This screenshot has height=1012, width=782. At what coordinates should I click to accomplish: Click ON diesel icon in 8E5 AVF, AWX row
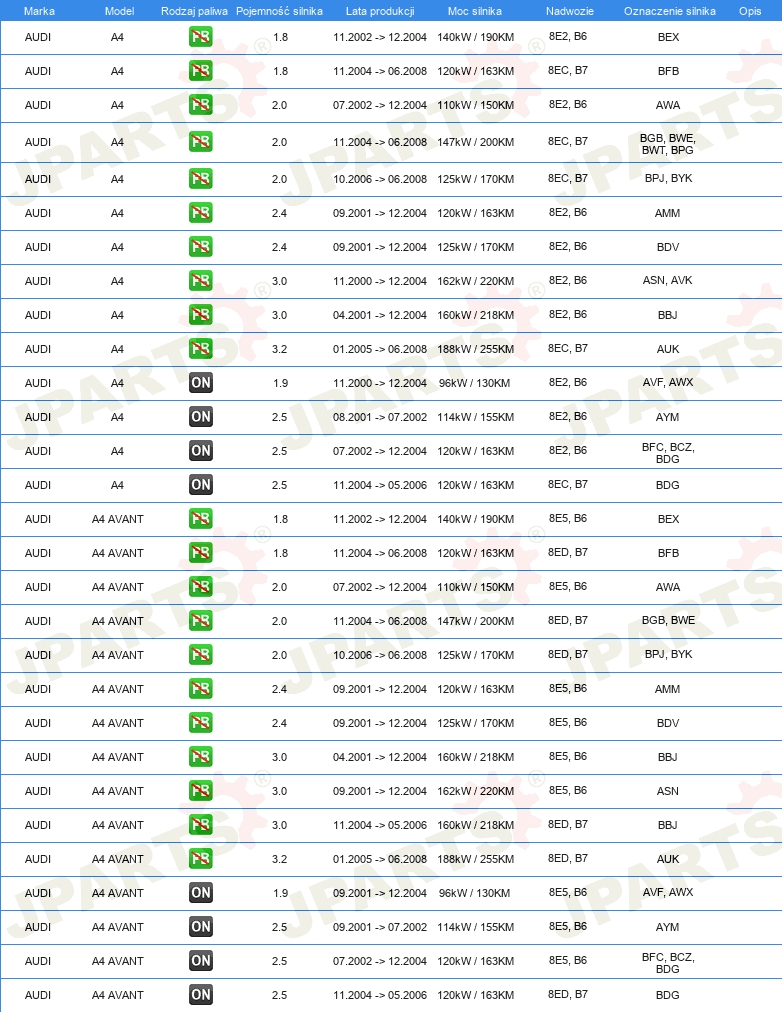click(x=201, y=893)
